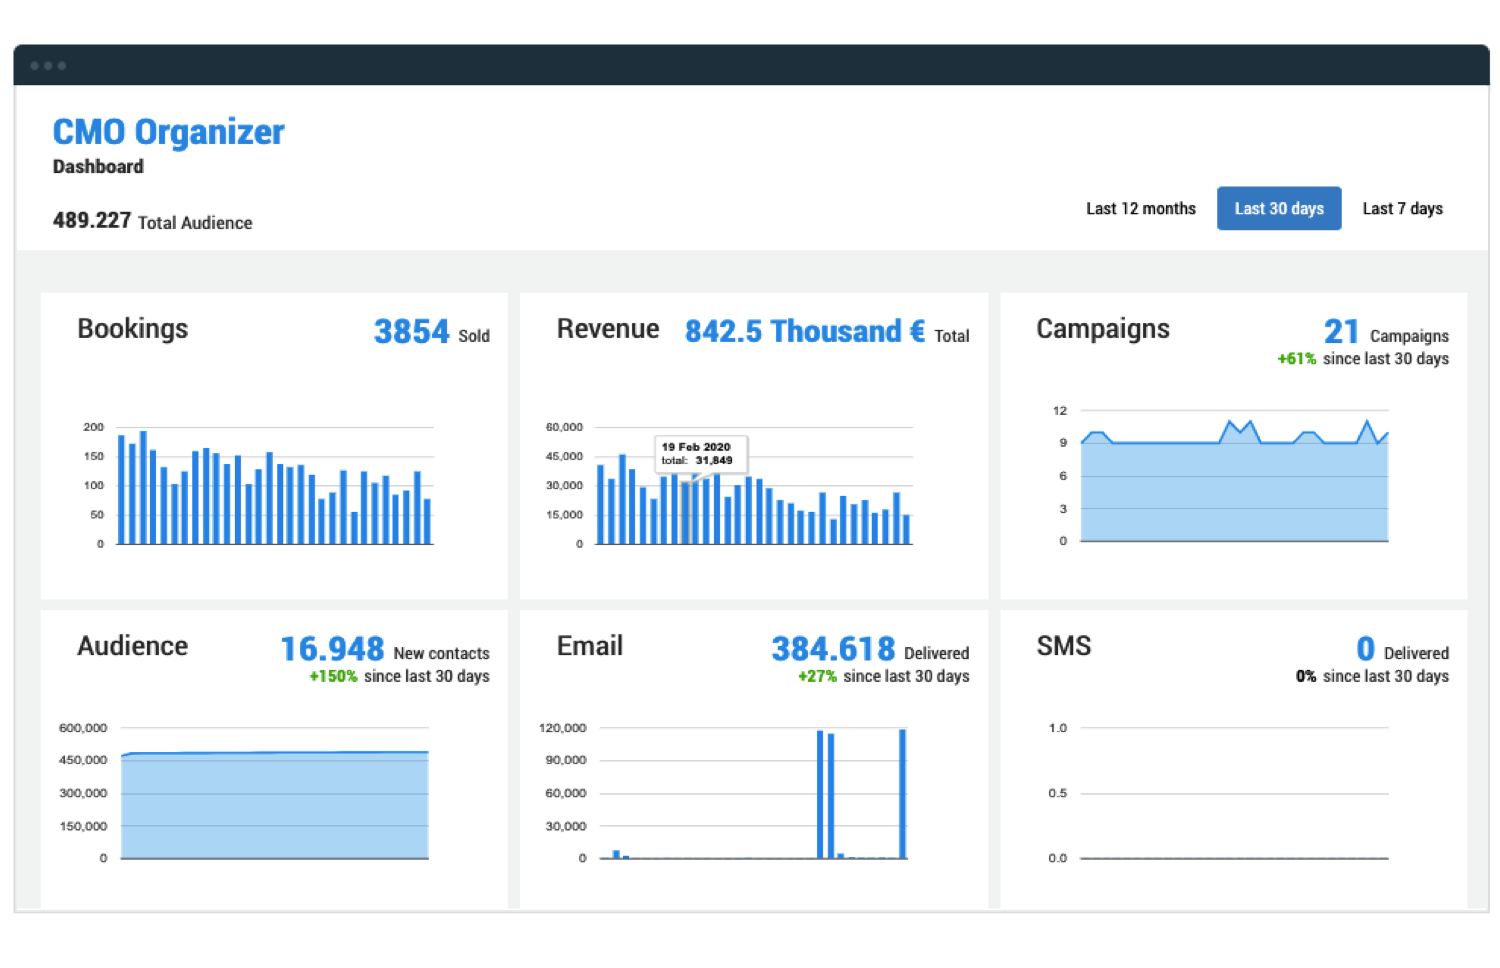Screen dimensions: 1500x968
Task: Click the 200 axis label in Bookings
Action: tap(93, 427)
